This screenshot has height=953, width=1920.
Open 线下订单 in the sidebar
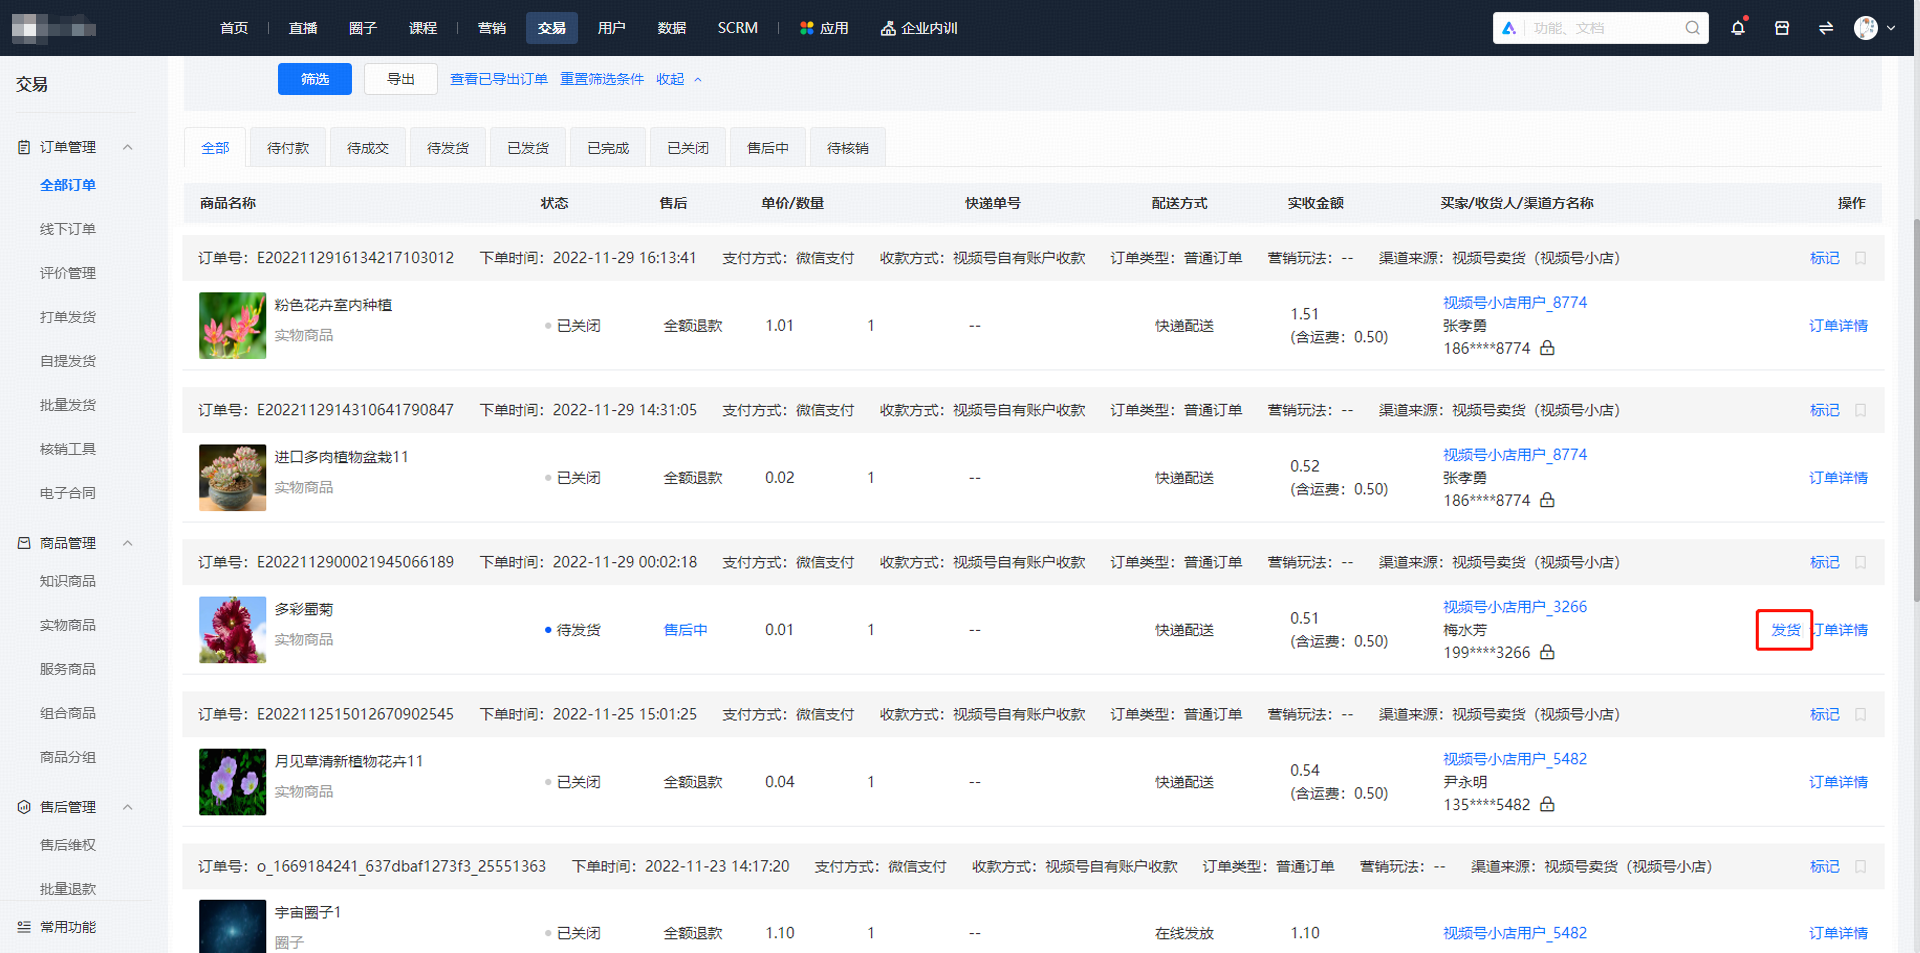click(68, 229)
